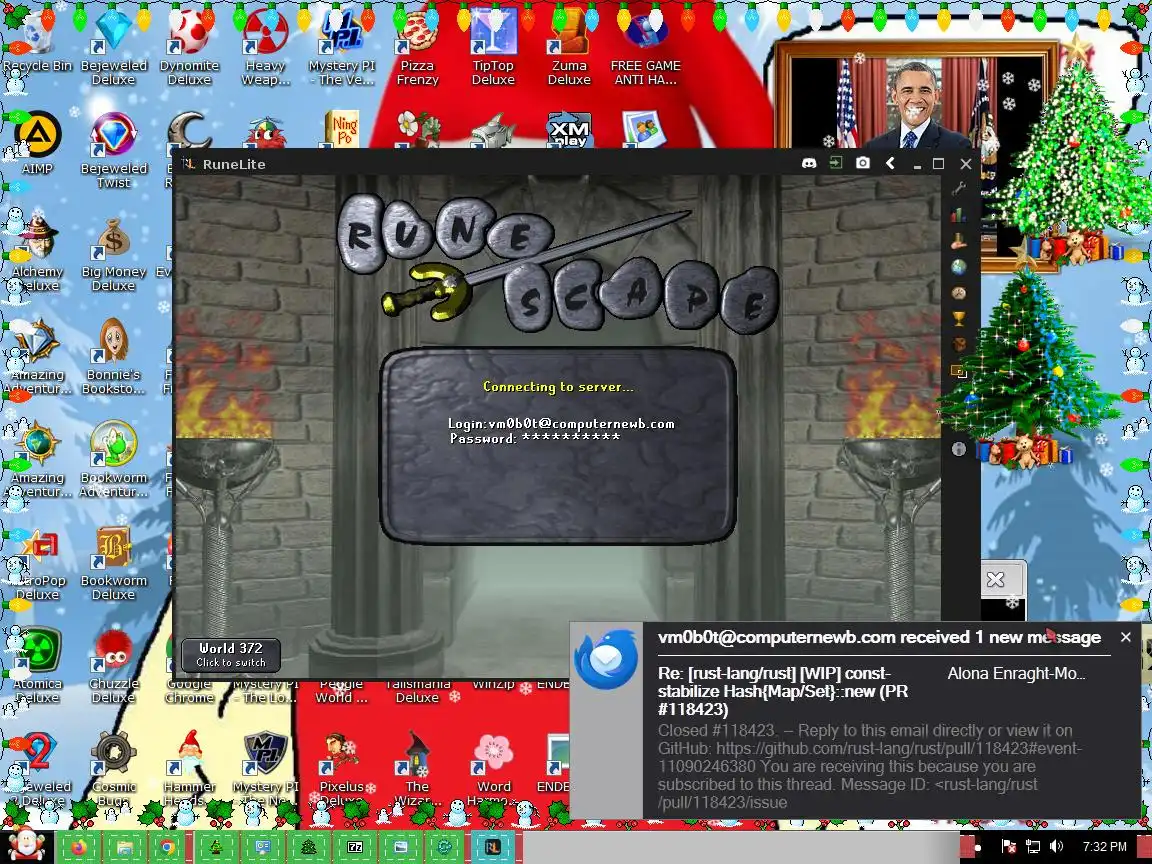Open File Explorer from the taskbar
Viewport: 1152px width, 864px height.
click(124, 847)
